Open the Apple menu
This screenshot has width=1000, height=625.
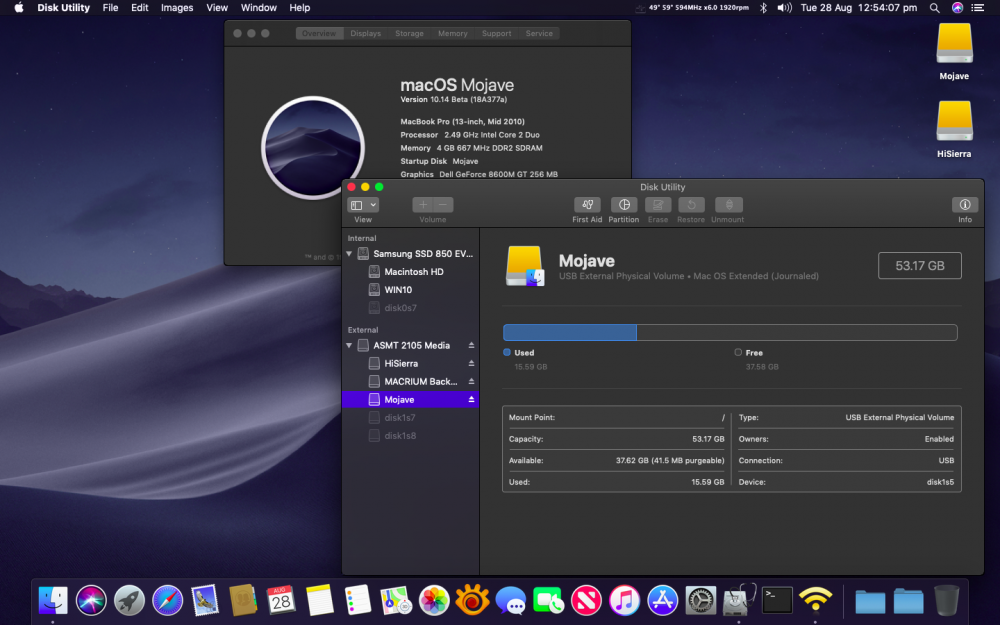click(x=18, y=8)
